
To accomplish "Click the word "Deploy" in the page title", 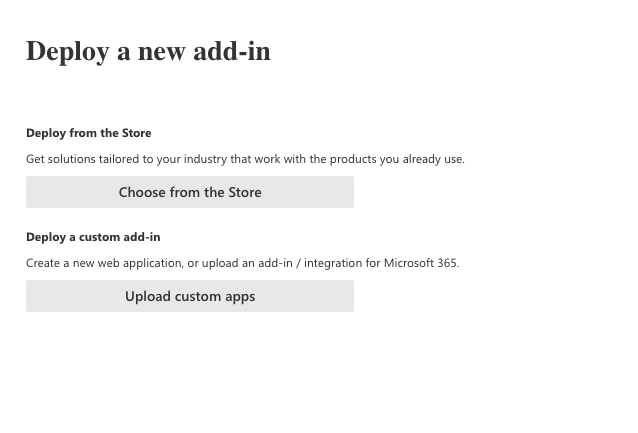I will pyautogui.click(x=67, y=51).
